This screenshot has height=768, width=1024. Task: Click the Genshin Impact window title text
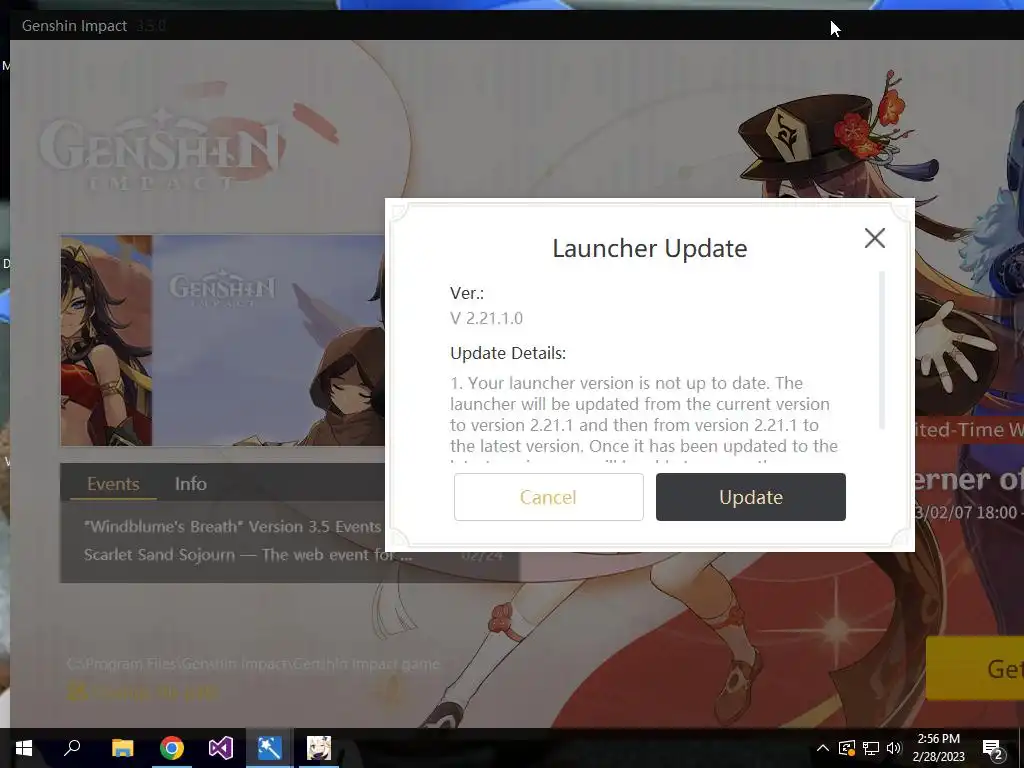(74, 26)
